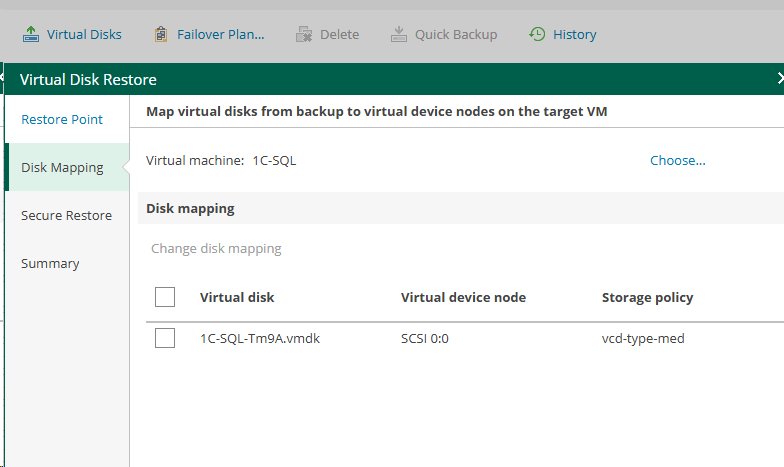This screenshot has width=784, height=467.
Task: Click the Virtual Disks upload icon
Action: (30, 35)
